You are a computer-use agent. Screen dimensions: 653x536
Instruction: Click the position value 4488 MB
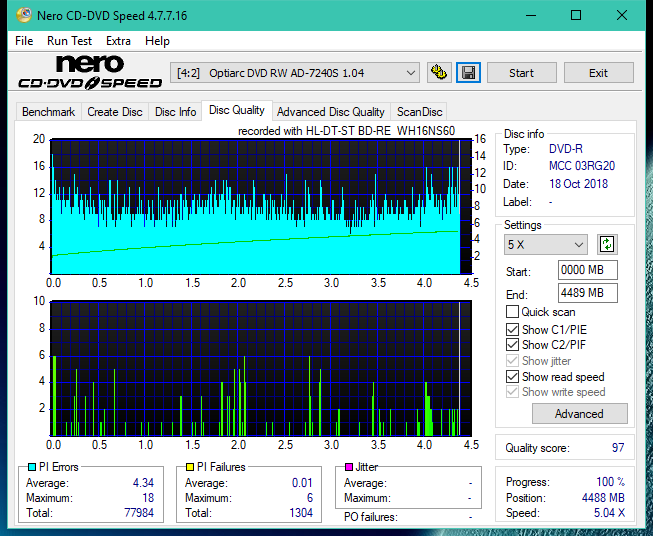(603, 498)
